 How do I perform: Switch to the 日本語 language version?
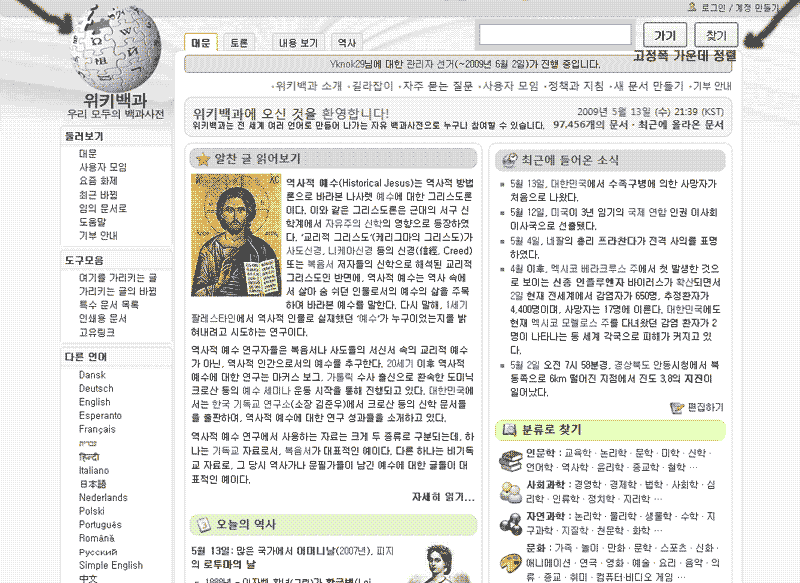(x=92, y=484)
